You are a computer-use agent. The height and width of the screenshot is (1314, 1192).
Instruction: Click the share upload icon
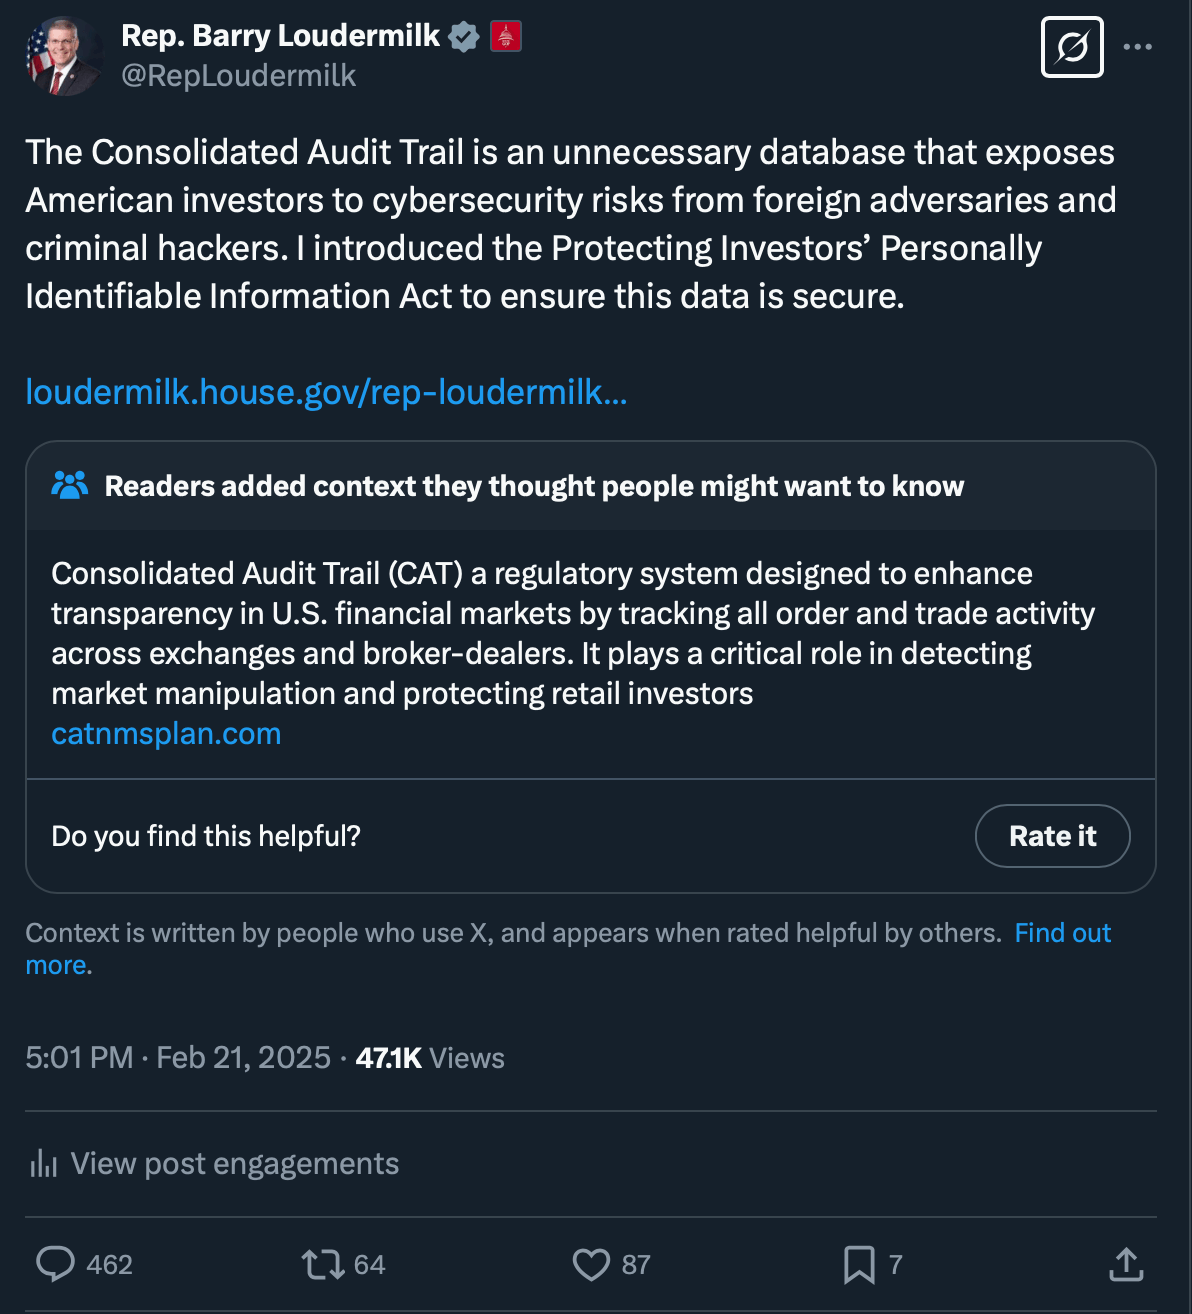1126,1264
